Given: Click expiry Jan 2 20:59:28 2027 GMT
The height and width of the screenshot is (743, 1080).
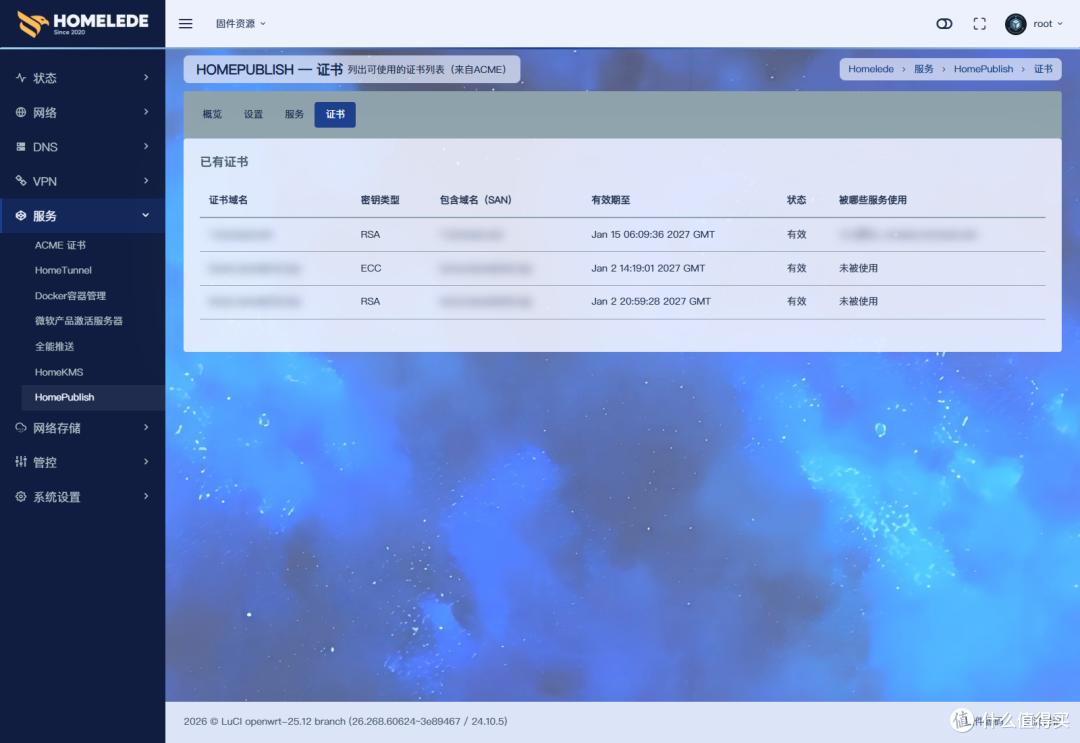Looking at the screenshot, I should (x=651, y=301).
